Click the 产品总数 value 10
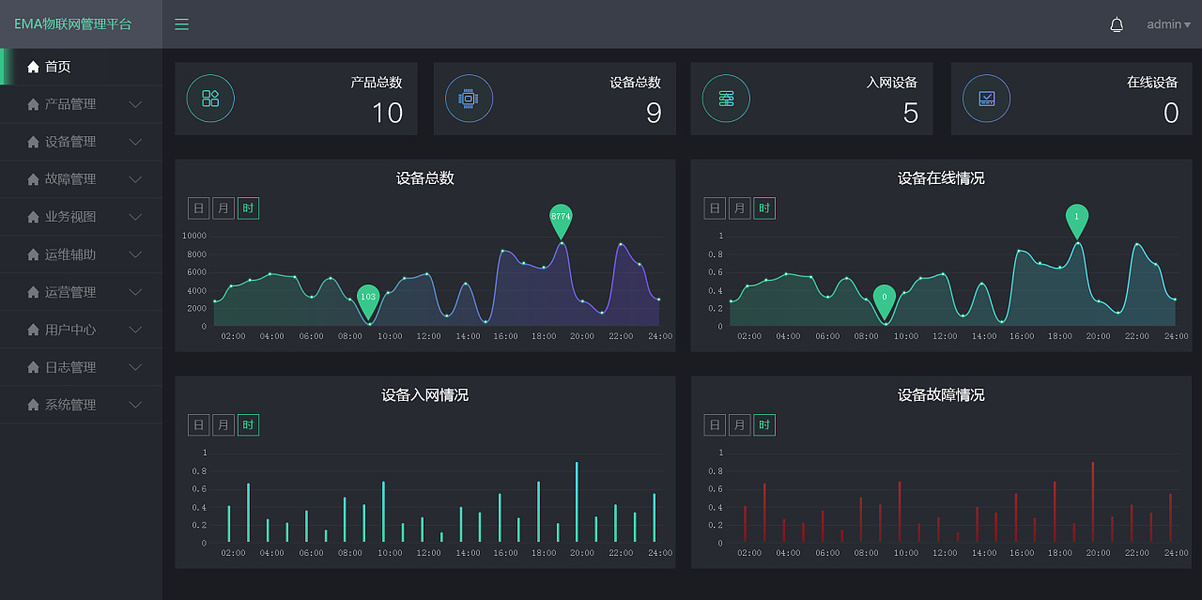Image resolution: width=1202 pixels, height=600 pixels. pyautogui.click(x=388, y=113)
